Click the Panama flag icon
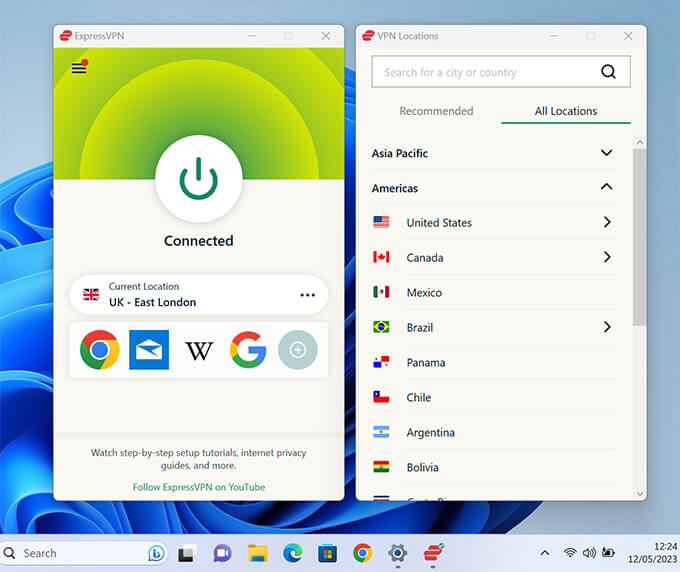The height and width of the screenshot is (572, 680). click(381, 362)
